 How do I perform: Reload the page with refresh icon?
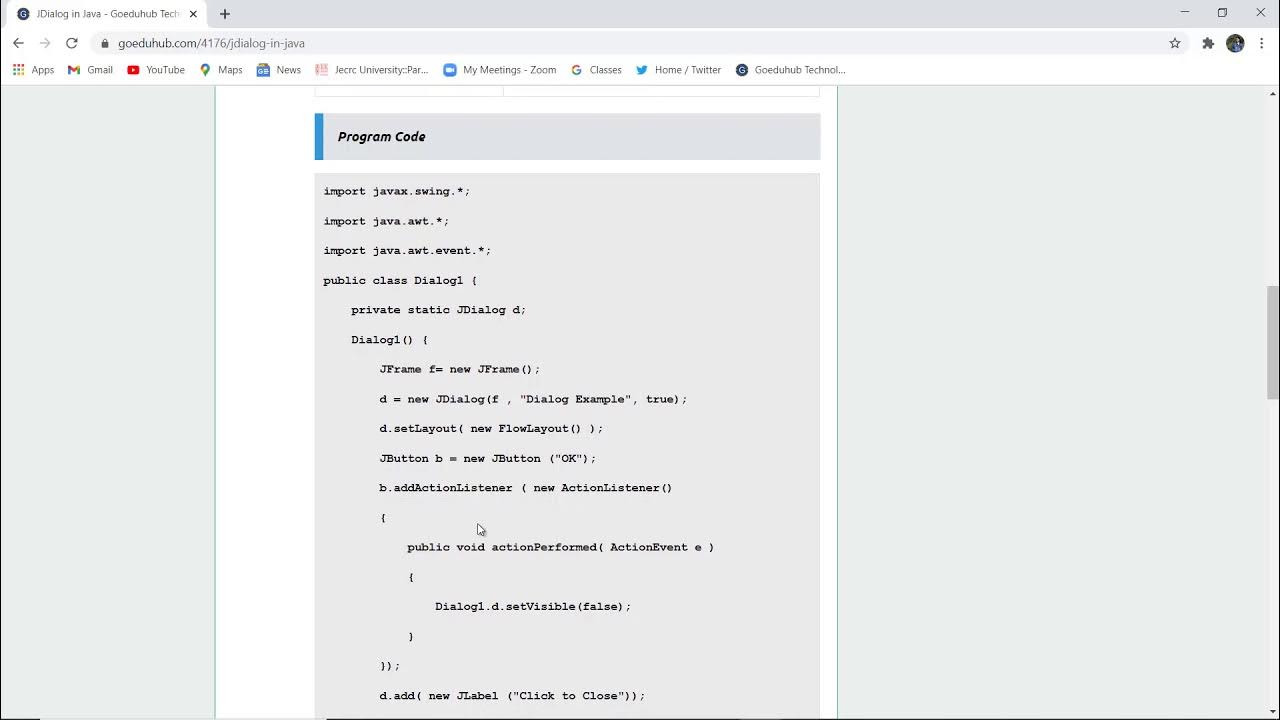point(72,43)
